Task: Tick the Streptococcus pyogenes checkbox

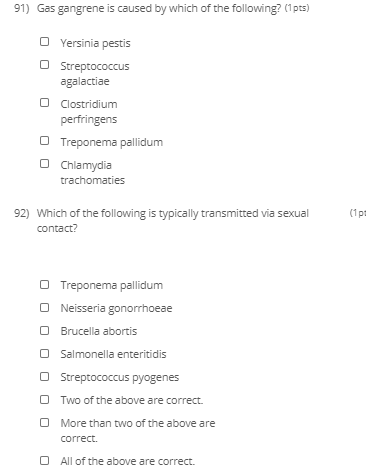Action: tap(44, 377)
